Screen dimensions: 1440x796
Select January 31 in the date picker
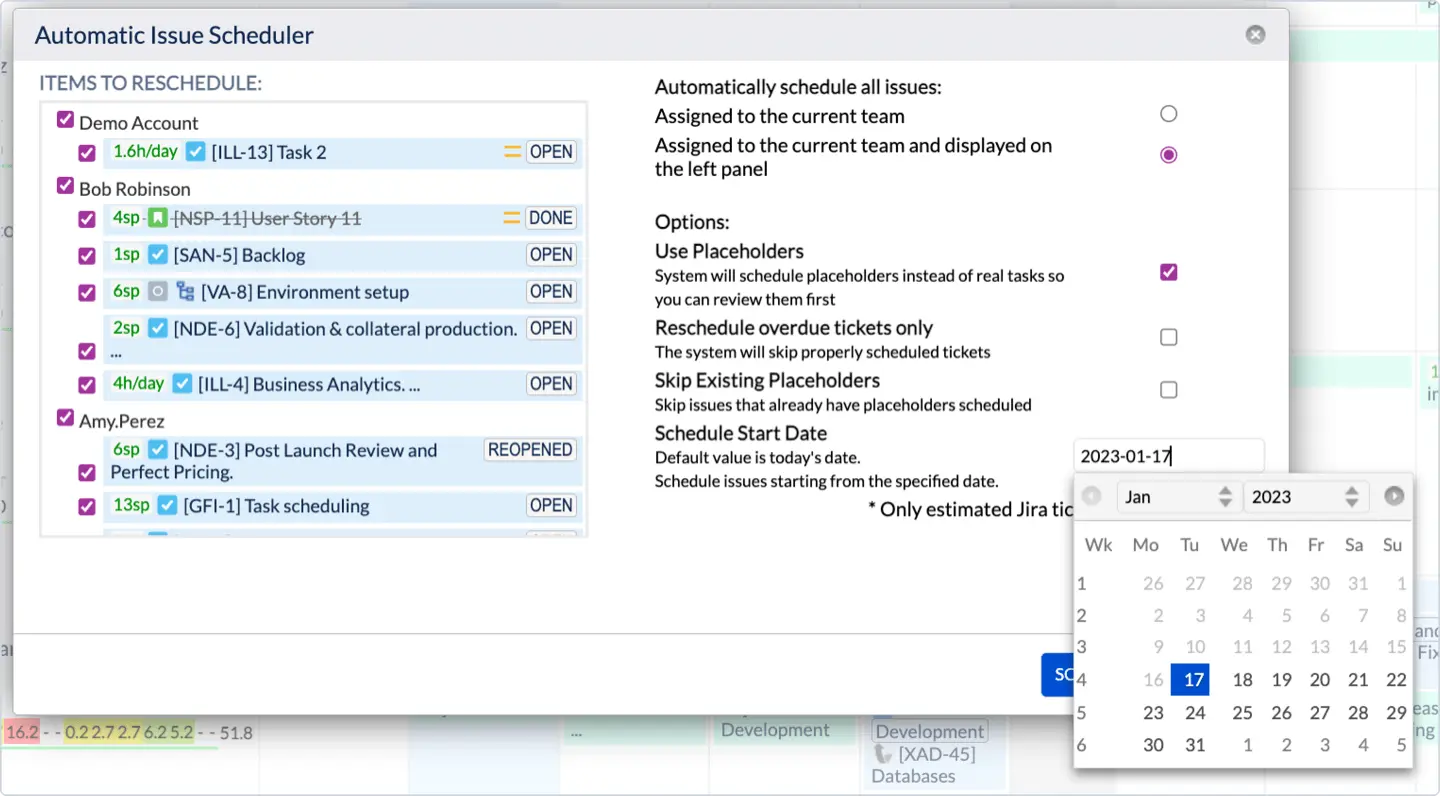(x=1194, y=745)
